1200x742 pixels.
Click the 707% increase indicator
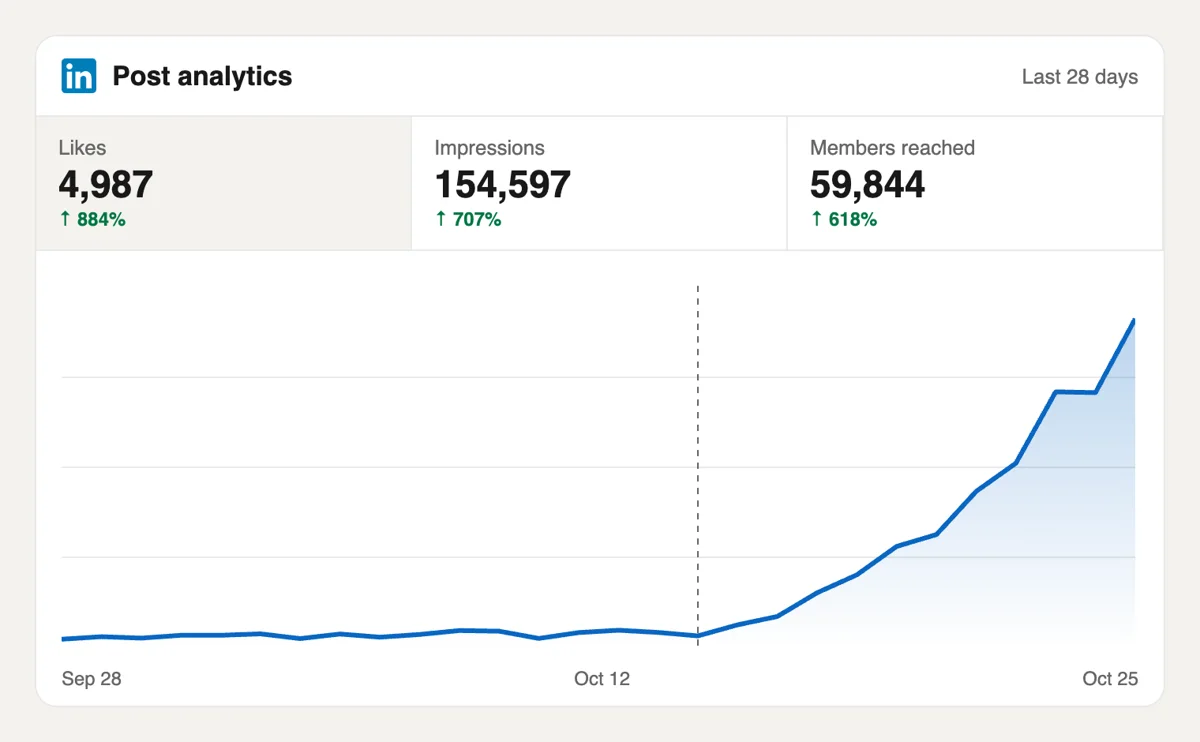point(468,219)
